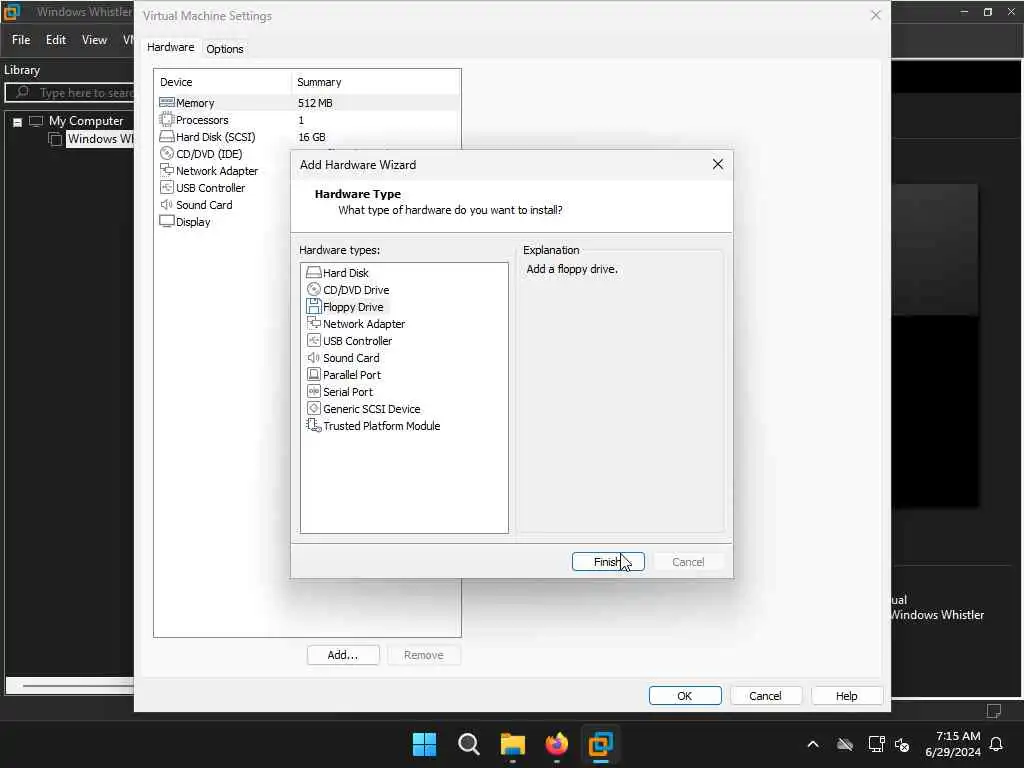Select the Floppy Drive icon in wizard
1024x768 pixels.
click(x=313, y=306)
